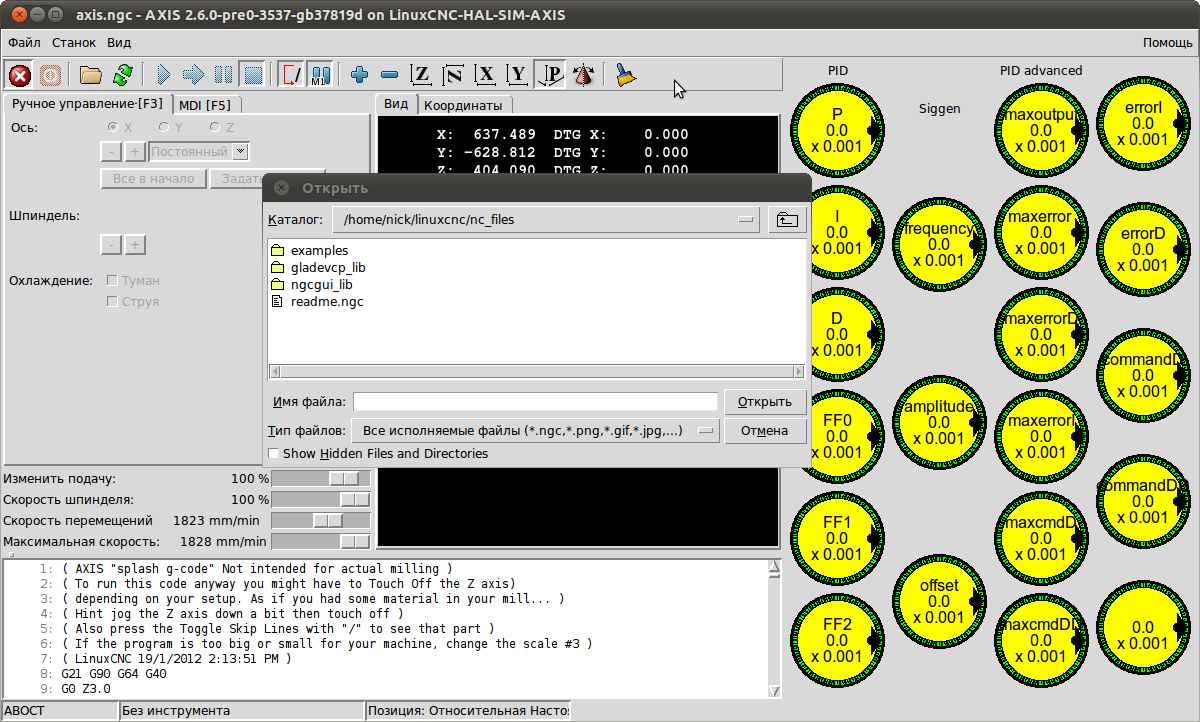Click the G-code listing scroll down arrow
The height and width of the screenshot is (722, 1200).
(774, 691)
